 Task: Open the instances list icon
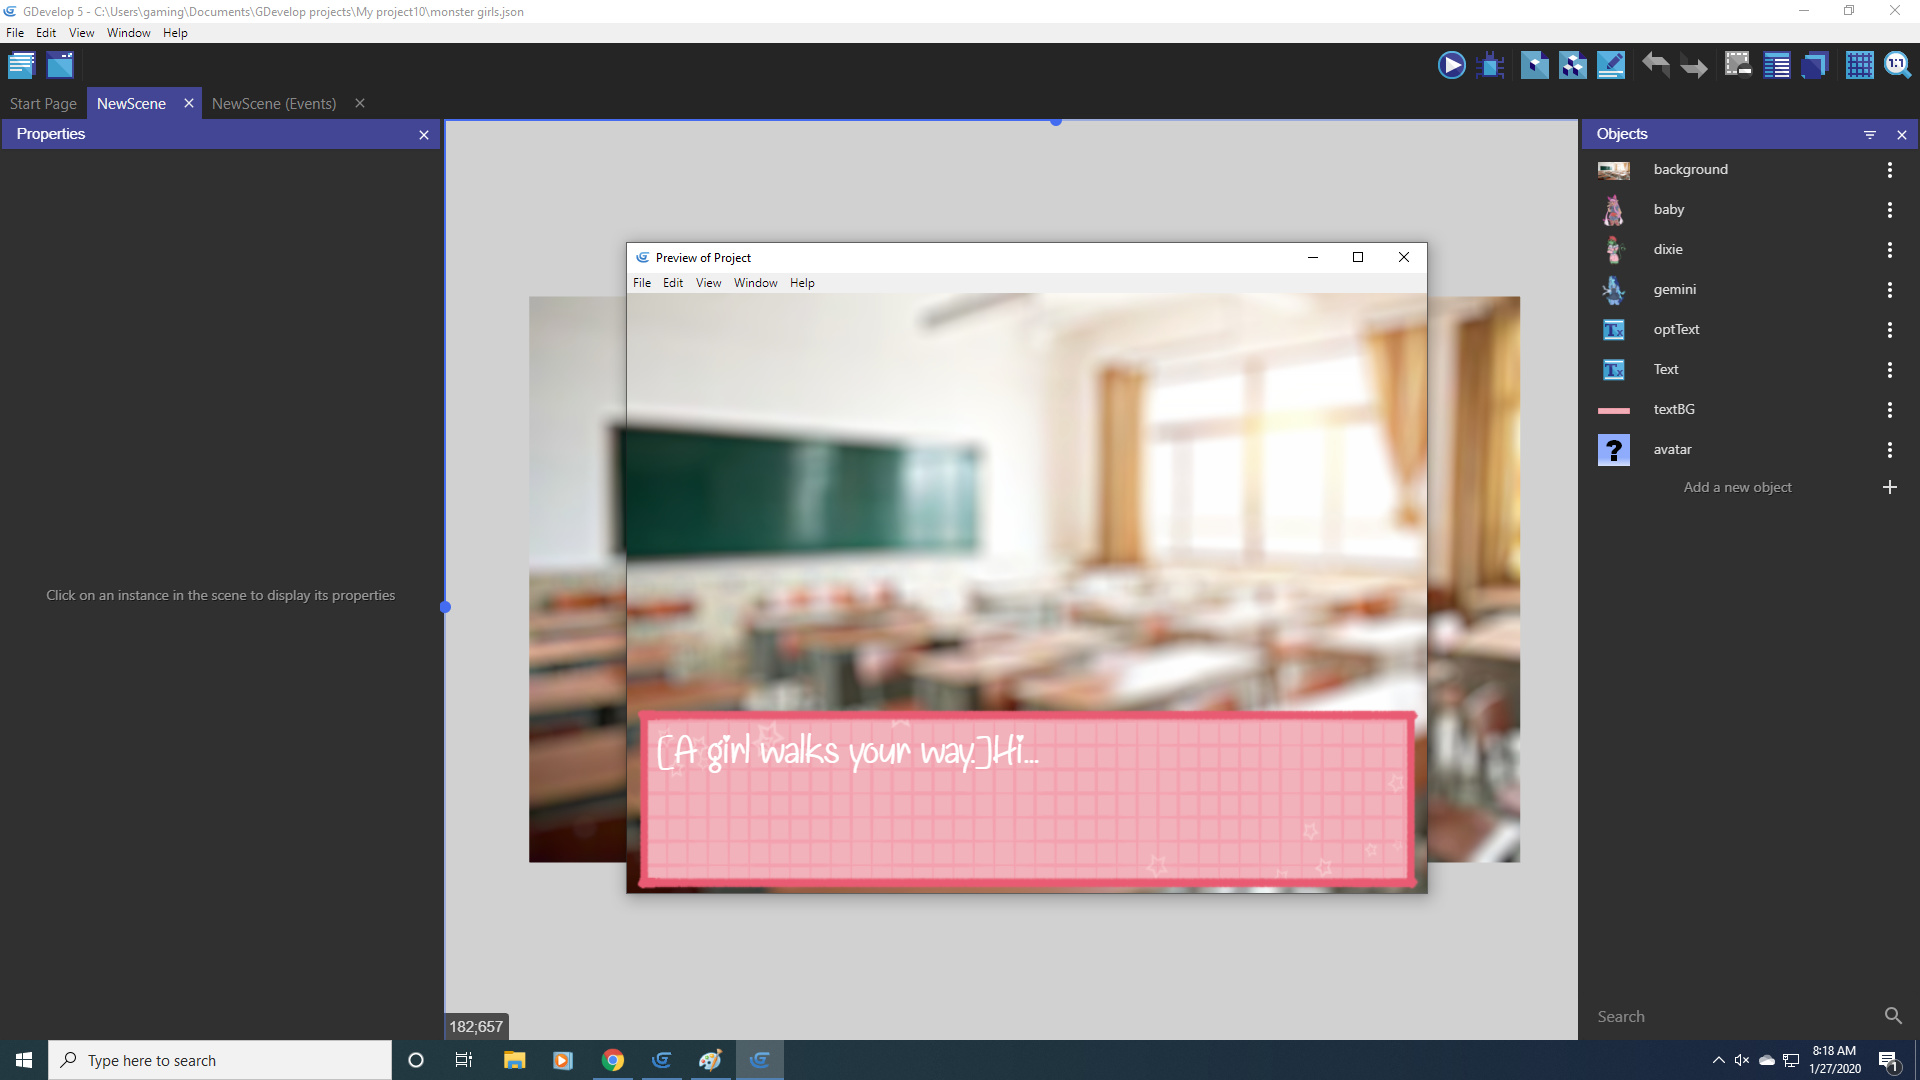click(x=1776, y=66)
